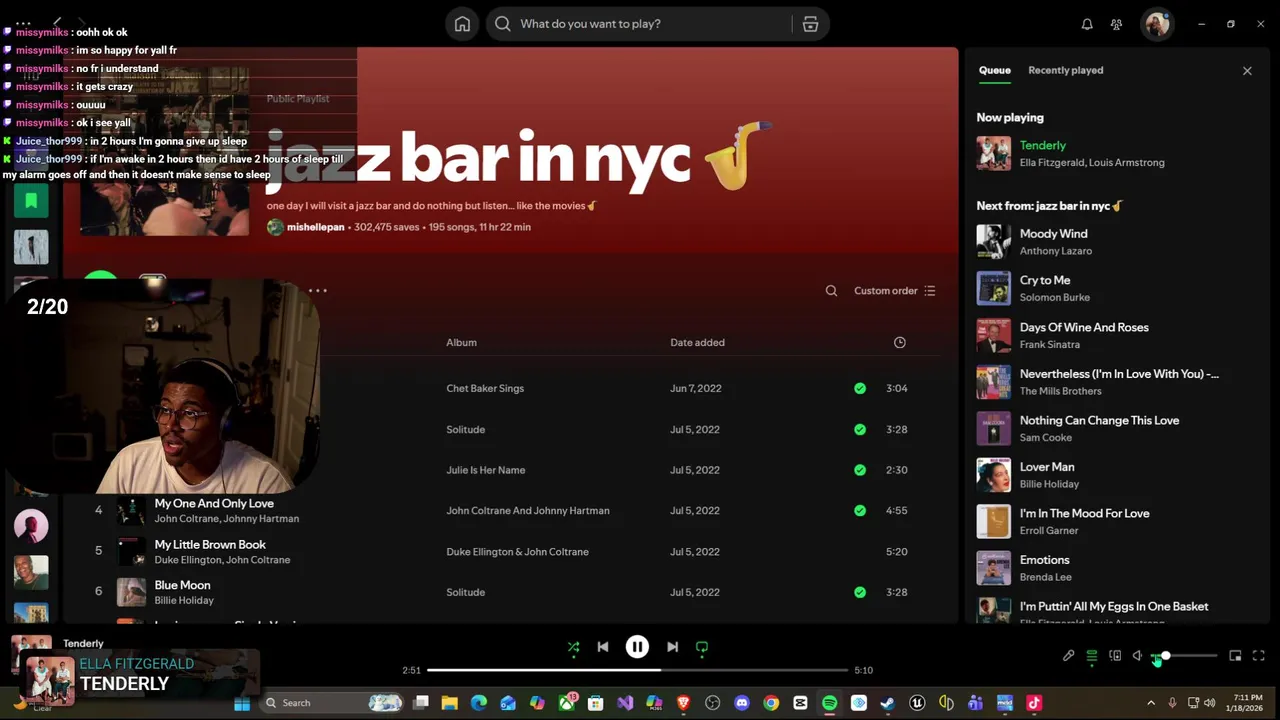Open Connect to a device
The width and height of the screenshot is (1280, 720).
point(1115,656)
